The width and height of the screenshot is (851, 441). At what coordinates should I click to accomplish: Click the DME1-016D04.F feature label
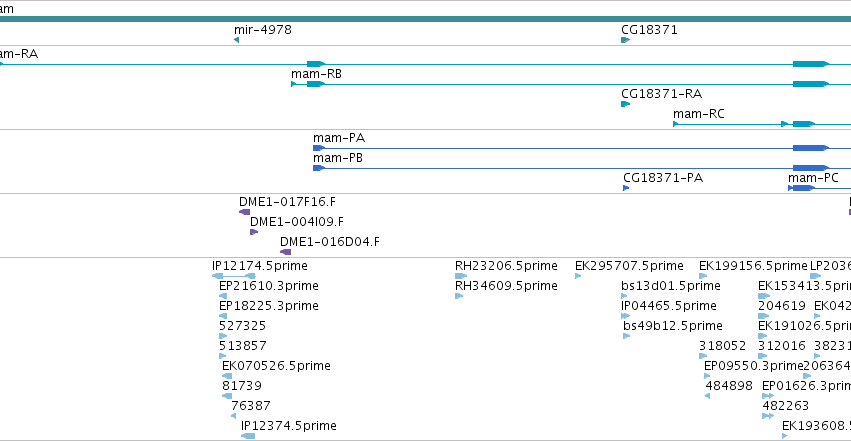point(329,242)
